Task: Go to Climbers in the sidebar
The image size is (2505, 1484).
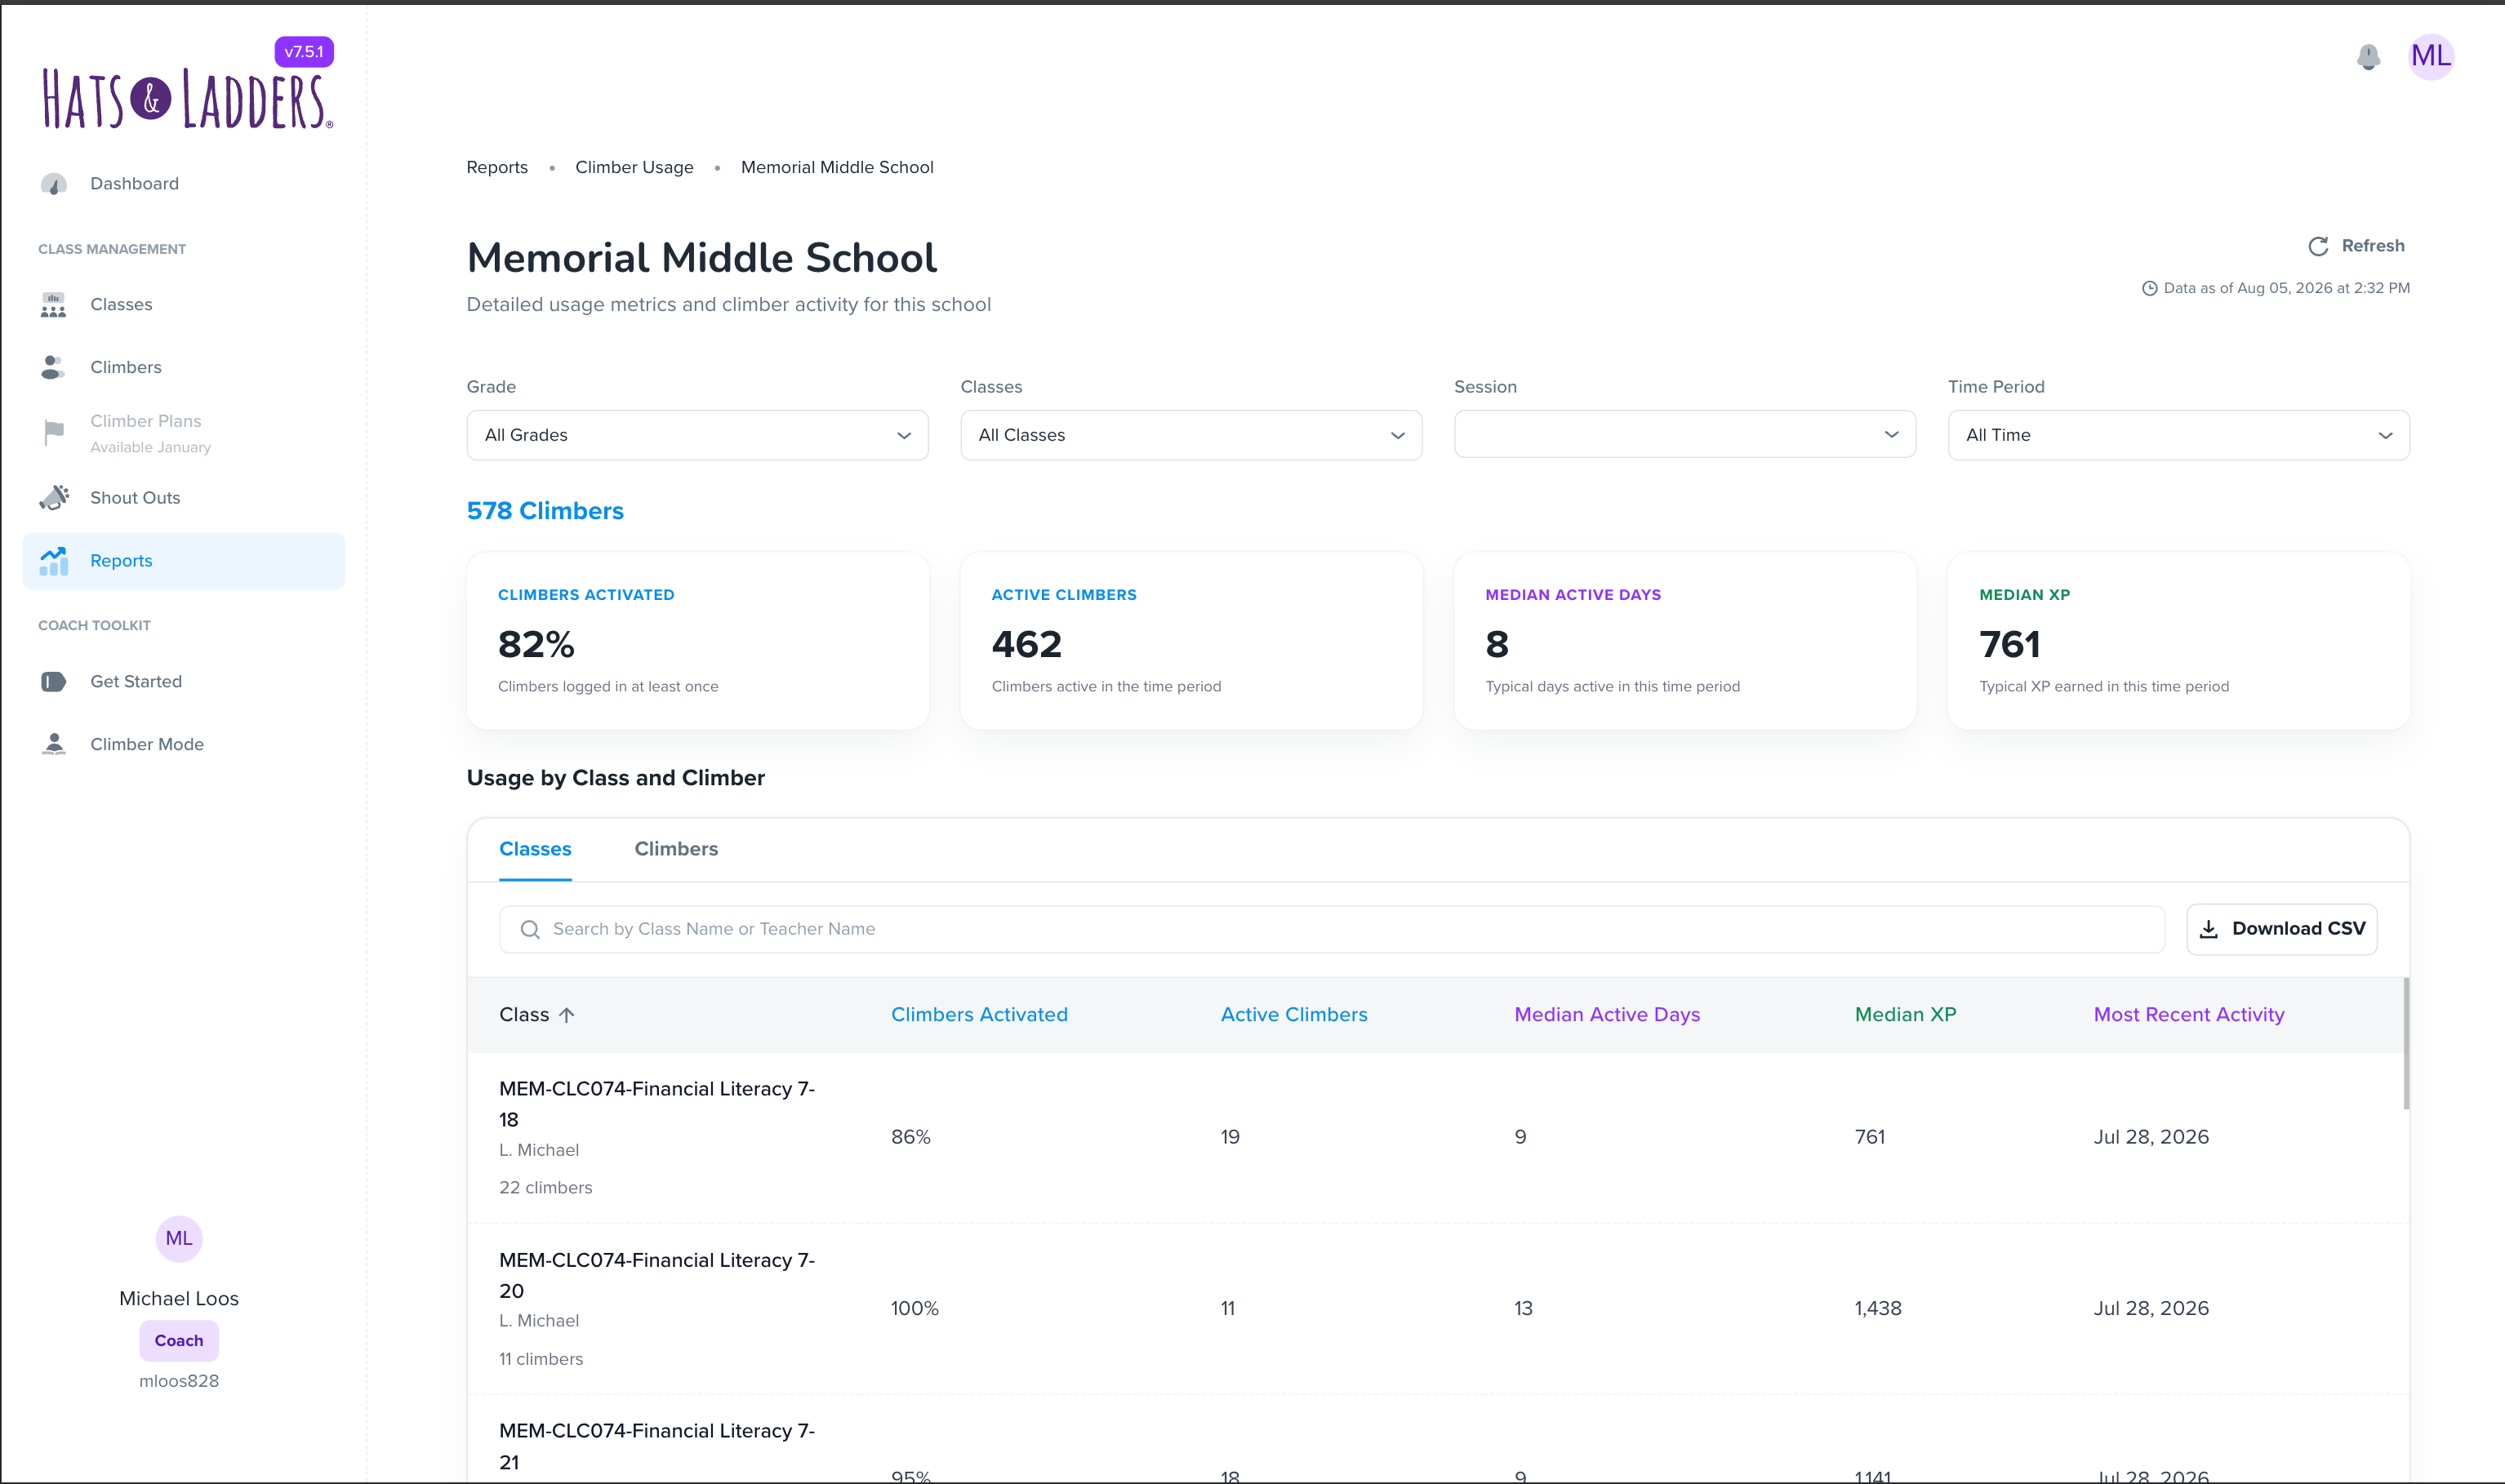Action: [184, 367]
